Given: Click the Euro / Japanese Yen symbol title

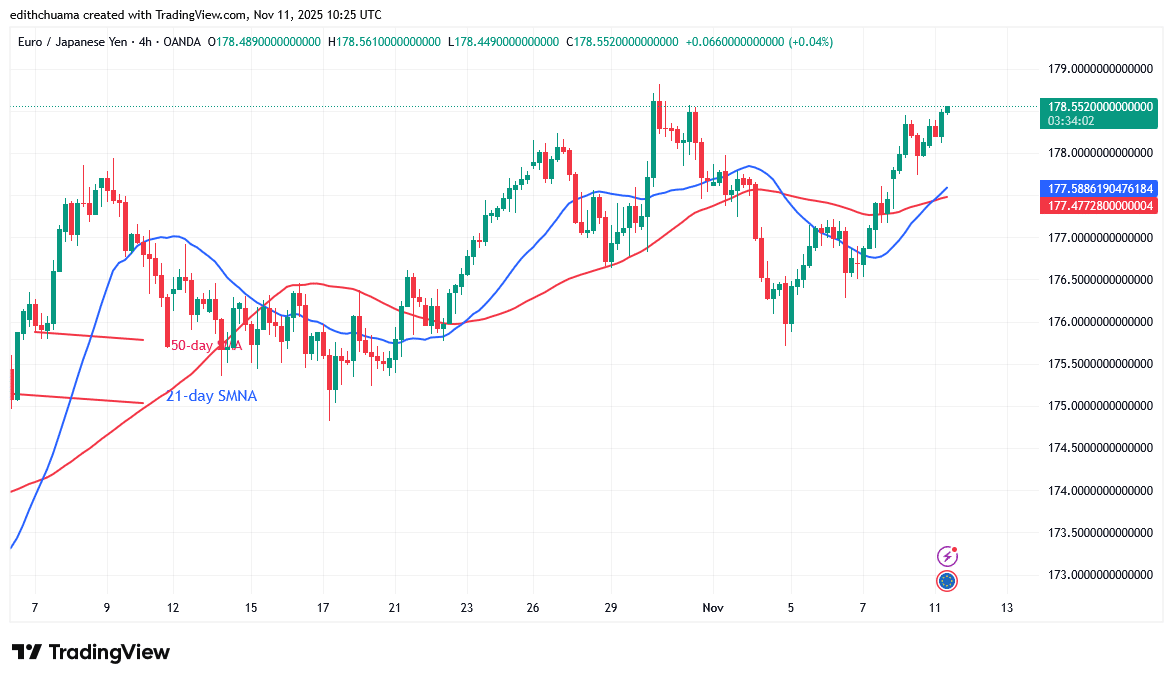Looking at the screenshot, I should click(74, 42).
